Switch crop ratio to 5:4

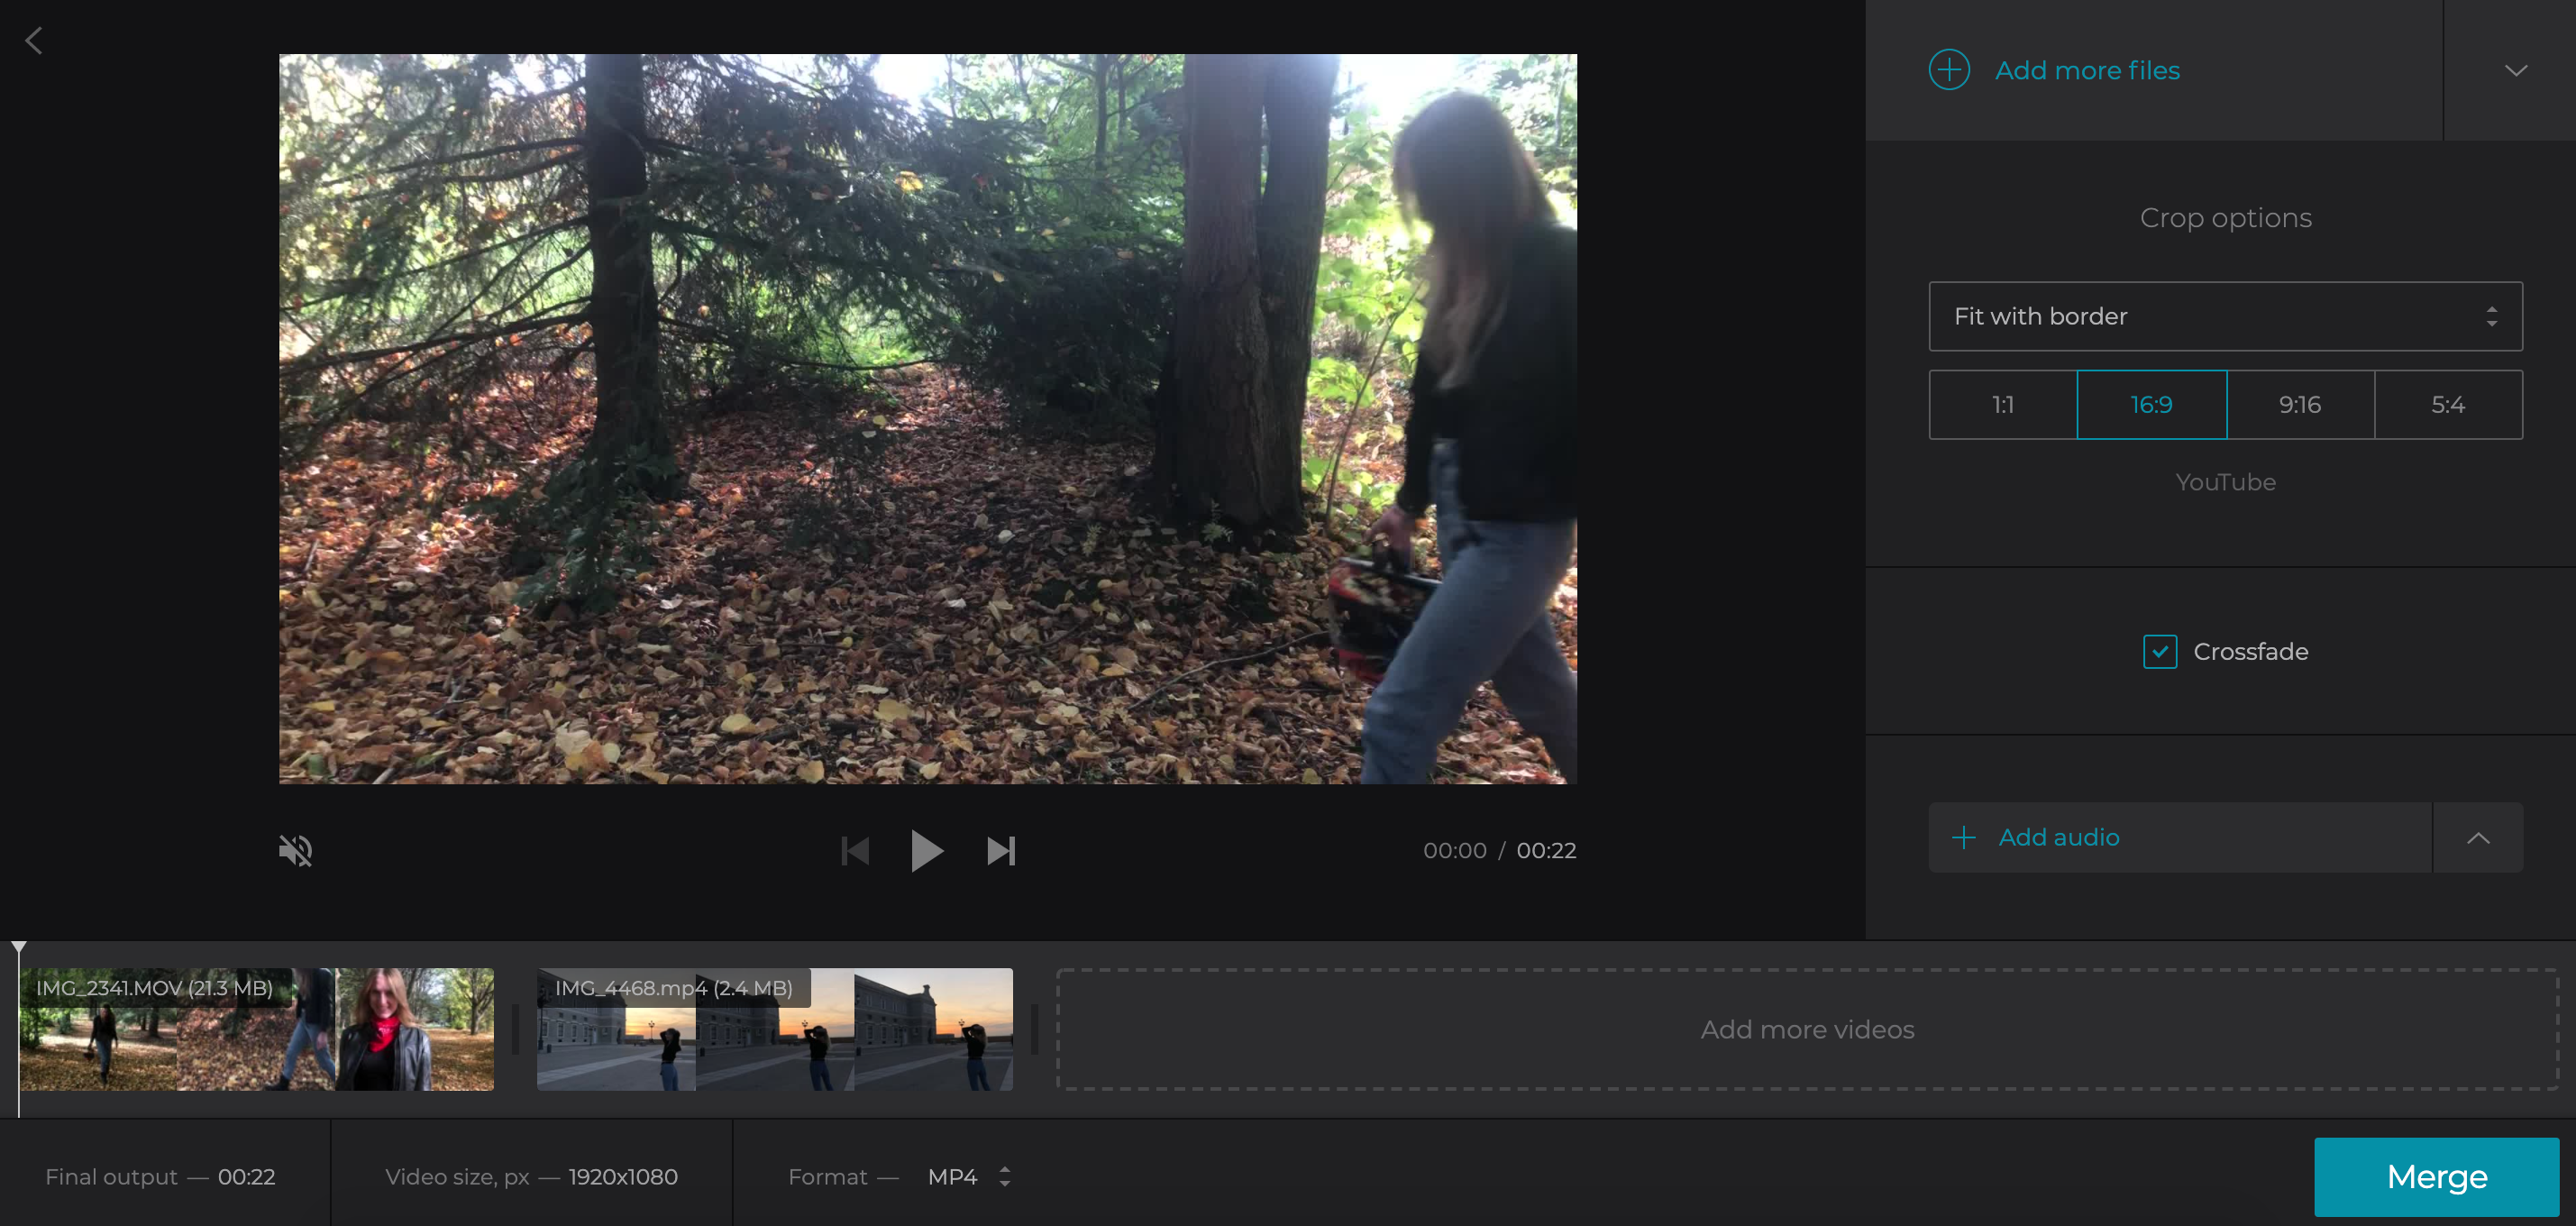point(2449,404)
